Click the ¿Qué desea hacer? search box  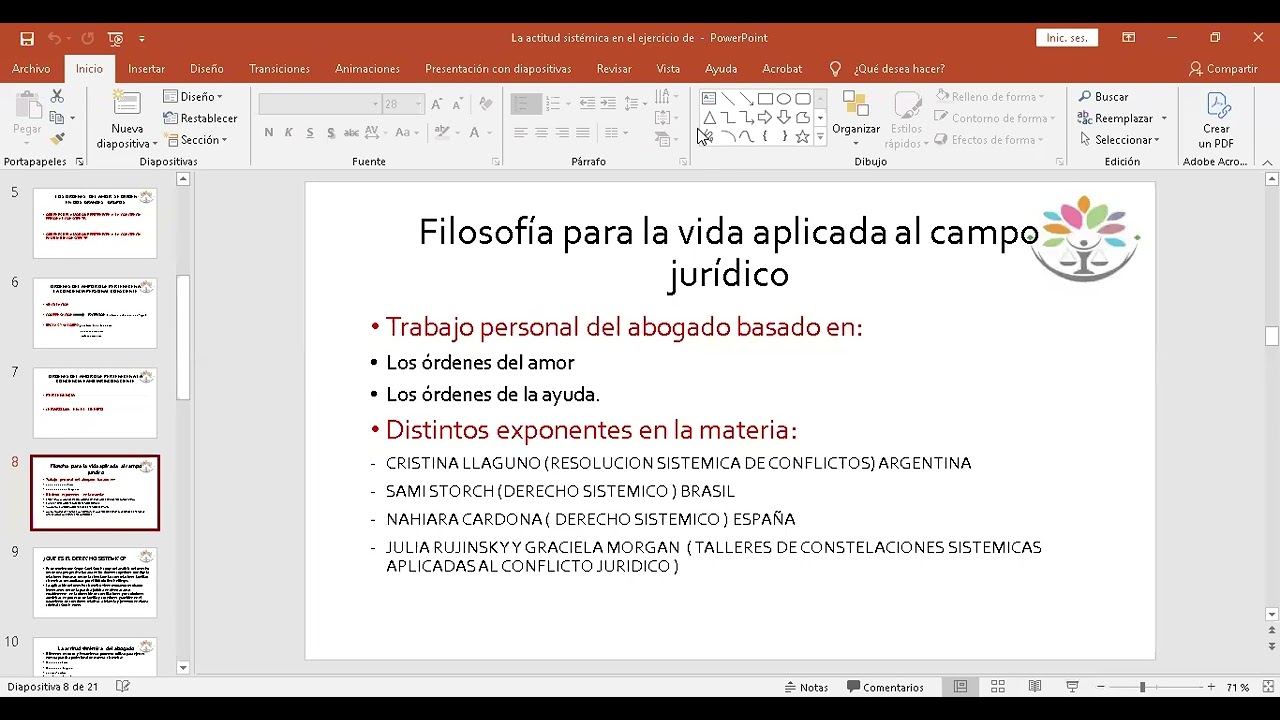[x=898, y=69]
